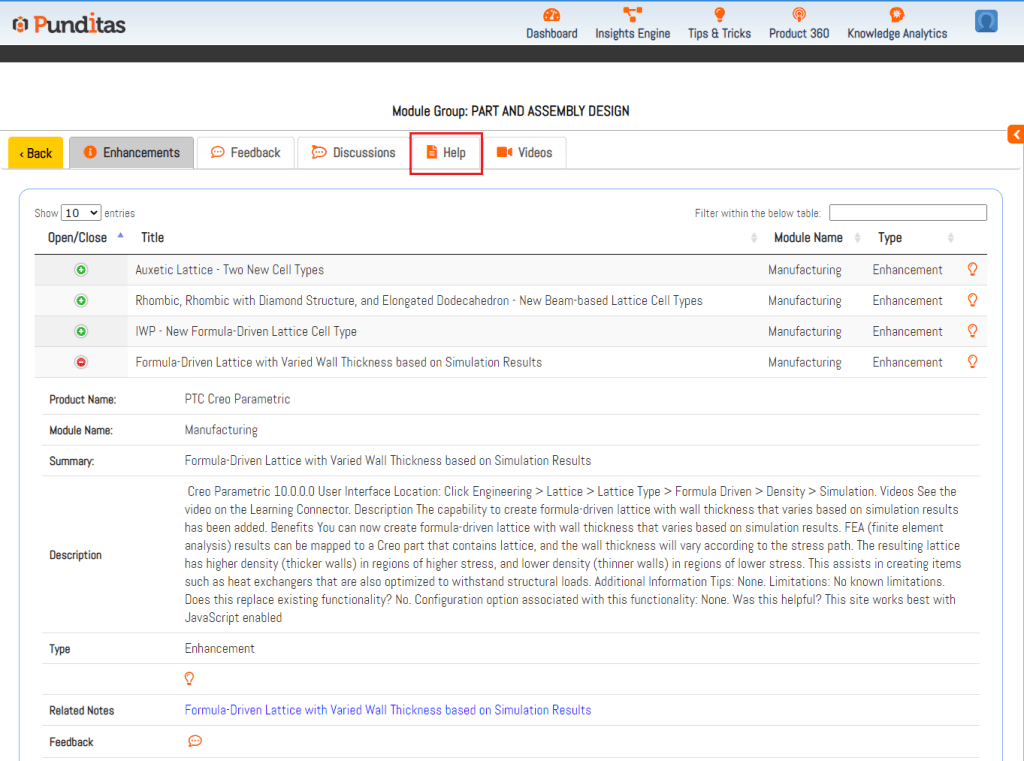Click lightbulb icon in Auxetic Lattice row
The width and height of the screenshot is (1024, 761).
pyautogui.click(x=972, y=269)
